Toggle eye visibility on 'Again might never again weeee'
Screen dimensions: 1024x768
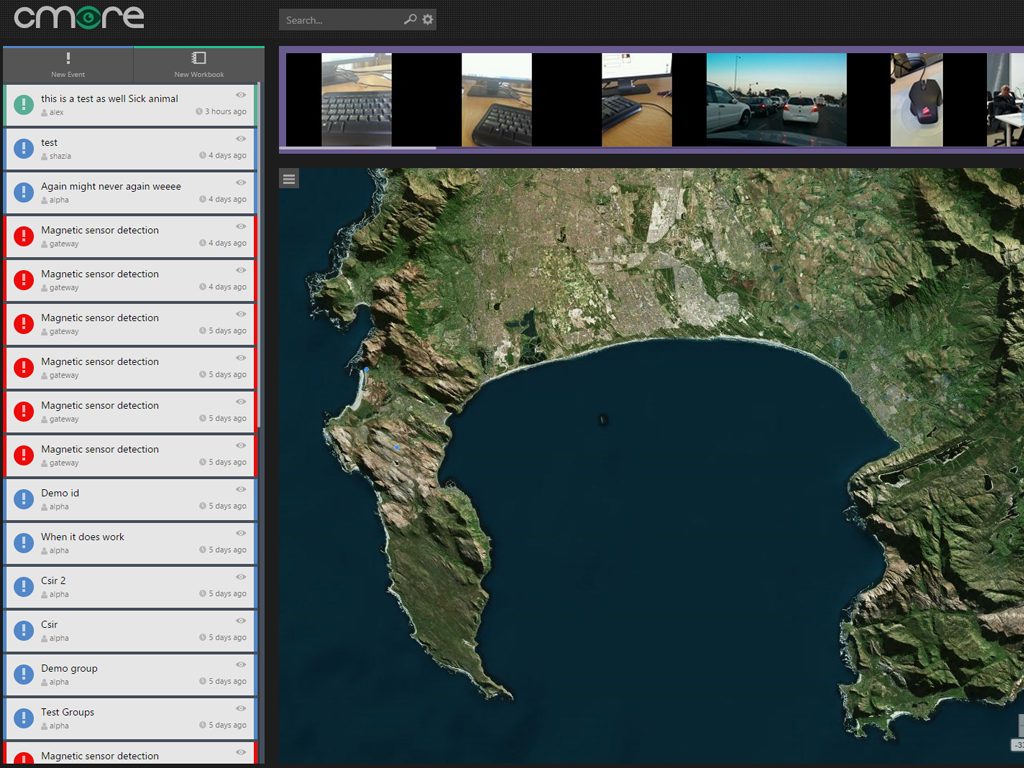pos(241,183)
